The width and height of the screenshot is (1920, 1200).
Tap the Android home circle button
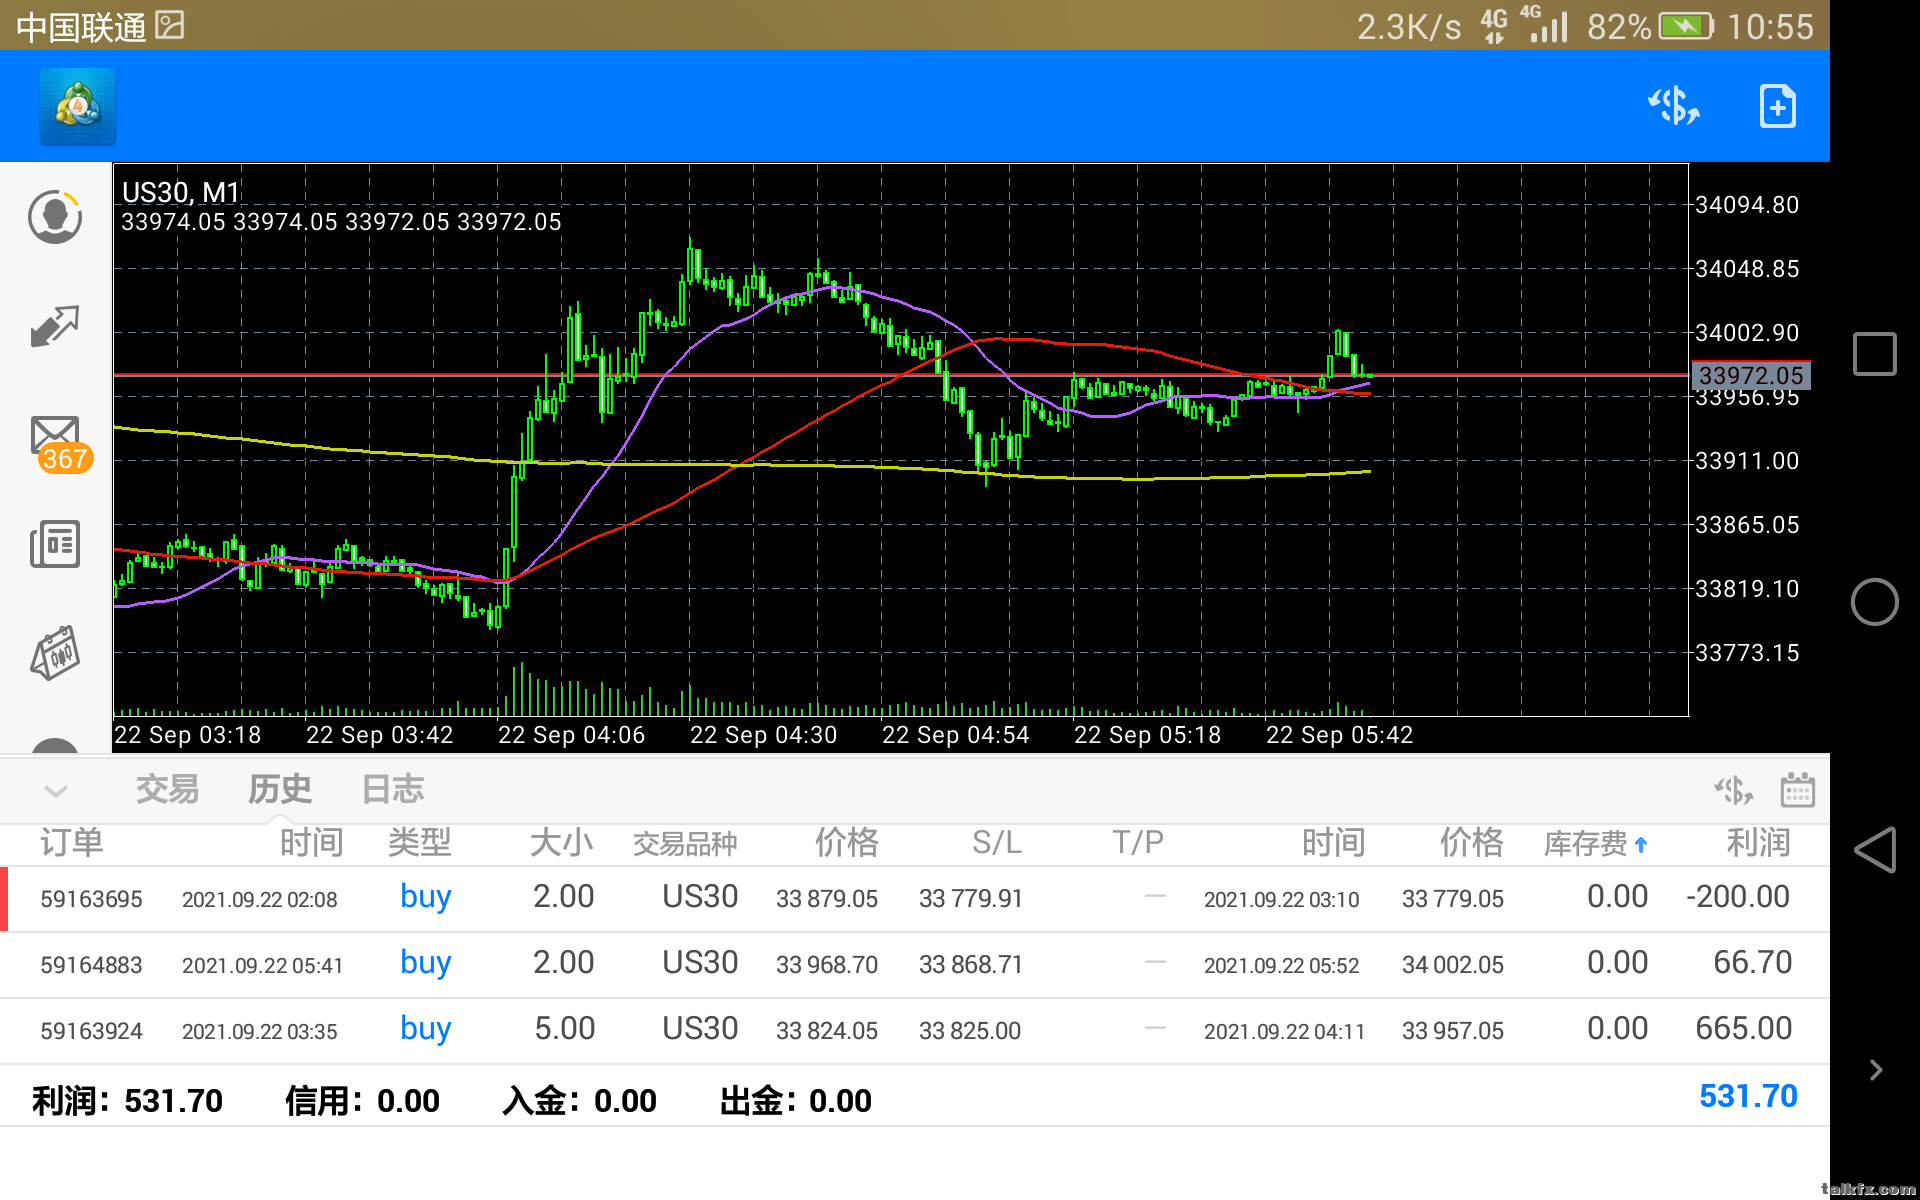click(1874, 602)
